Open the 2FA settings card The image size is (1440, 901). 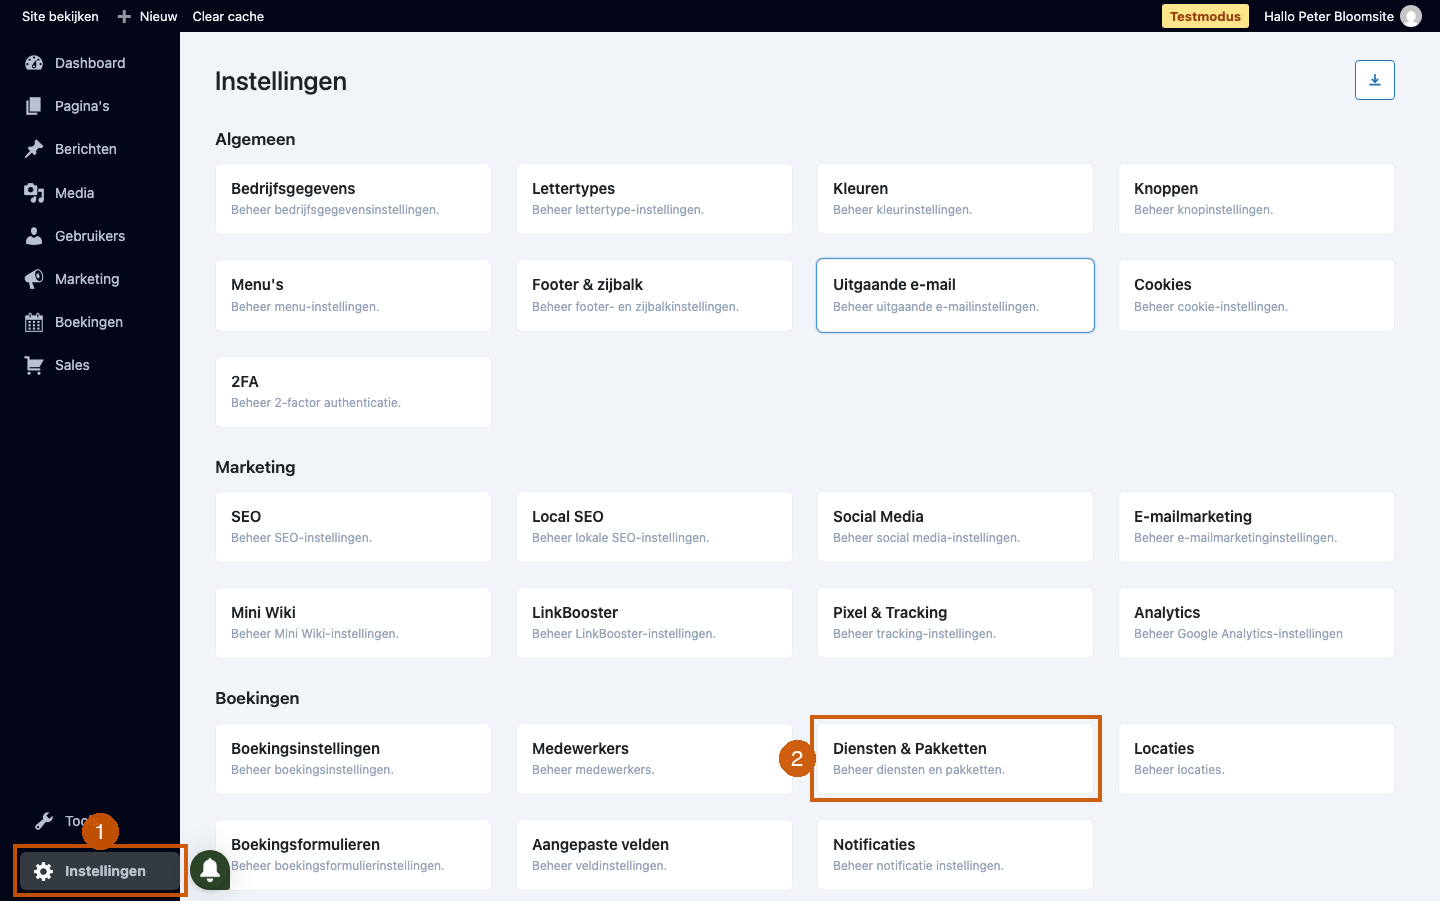(353, 392)
